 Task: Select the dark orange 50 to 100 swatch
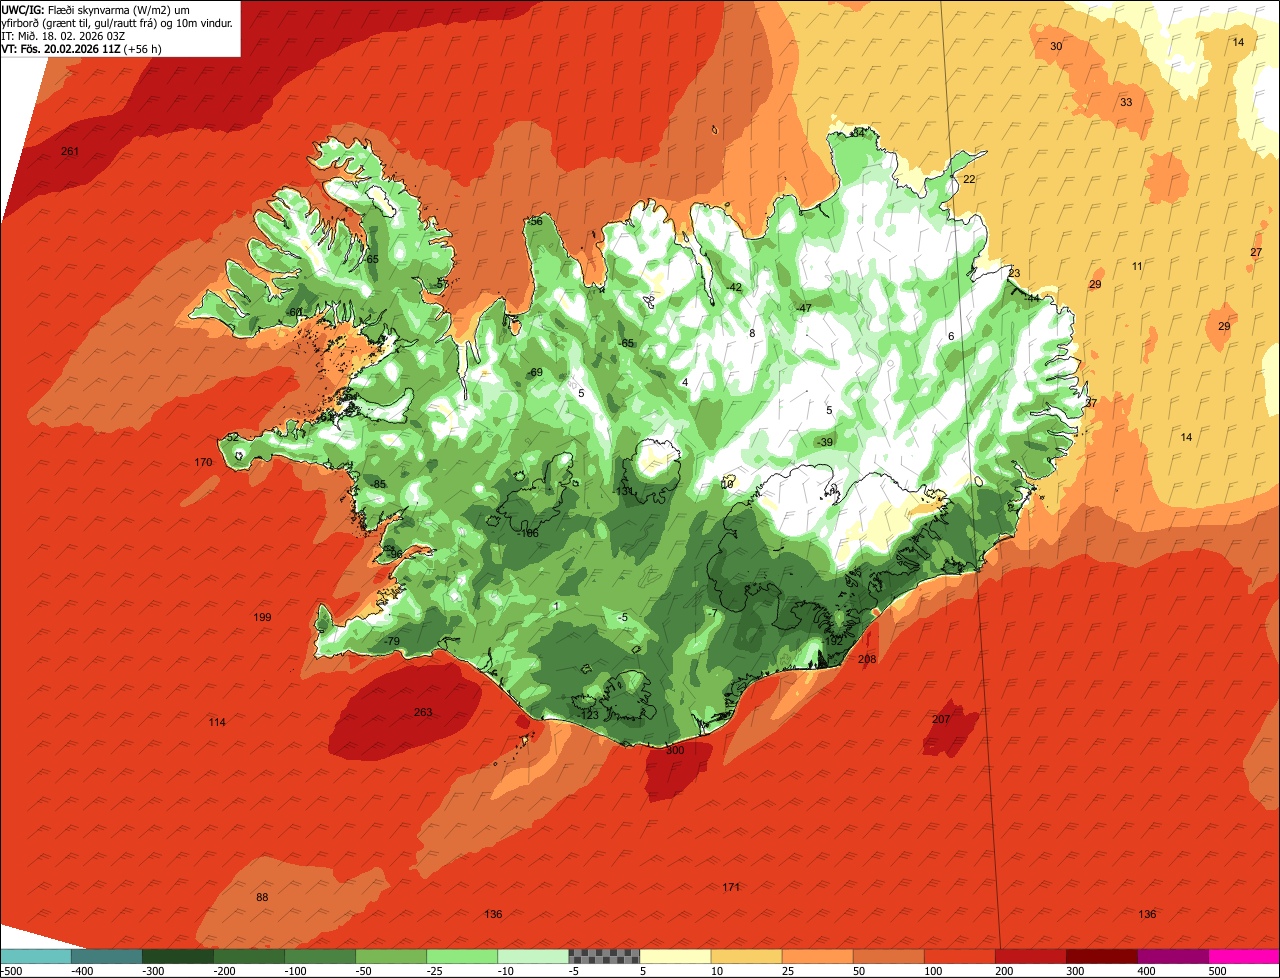(x=888, y=956)
